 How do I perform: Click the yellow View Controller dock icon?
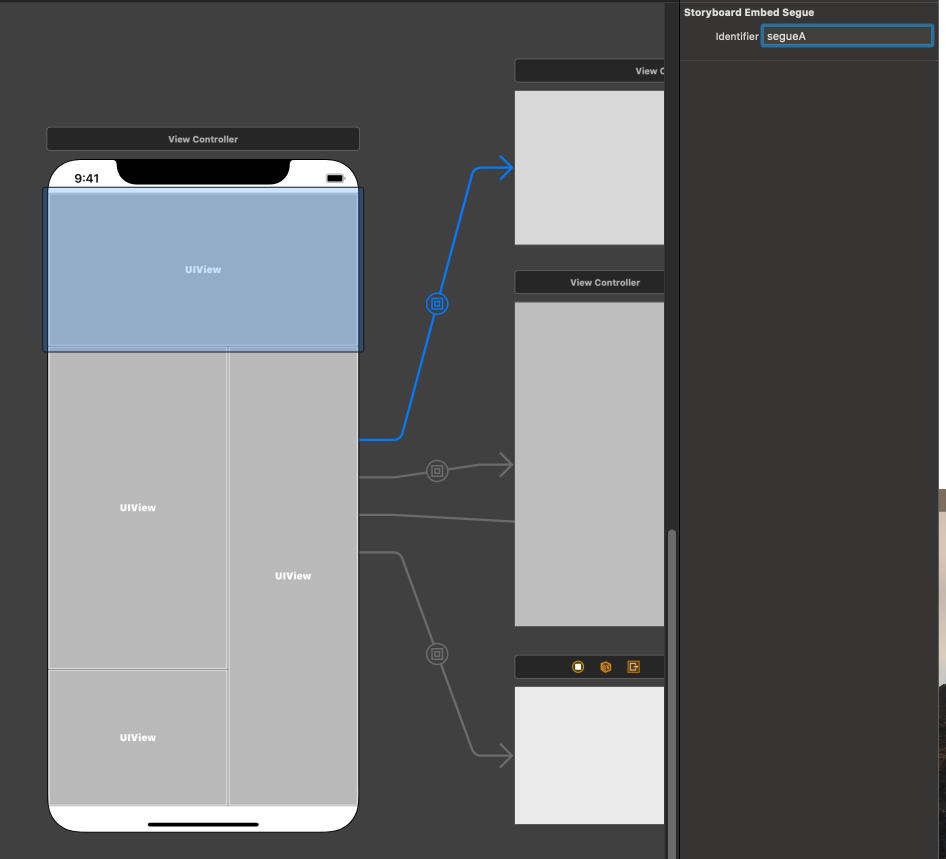click(578, 667)
